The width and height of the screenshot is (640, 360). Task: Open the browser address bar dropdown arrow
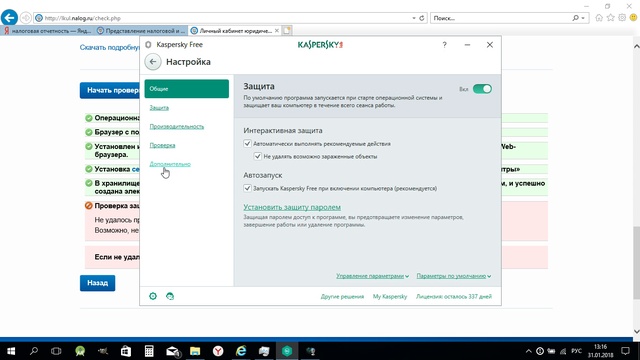[x=413, y=18]
